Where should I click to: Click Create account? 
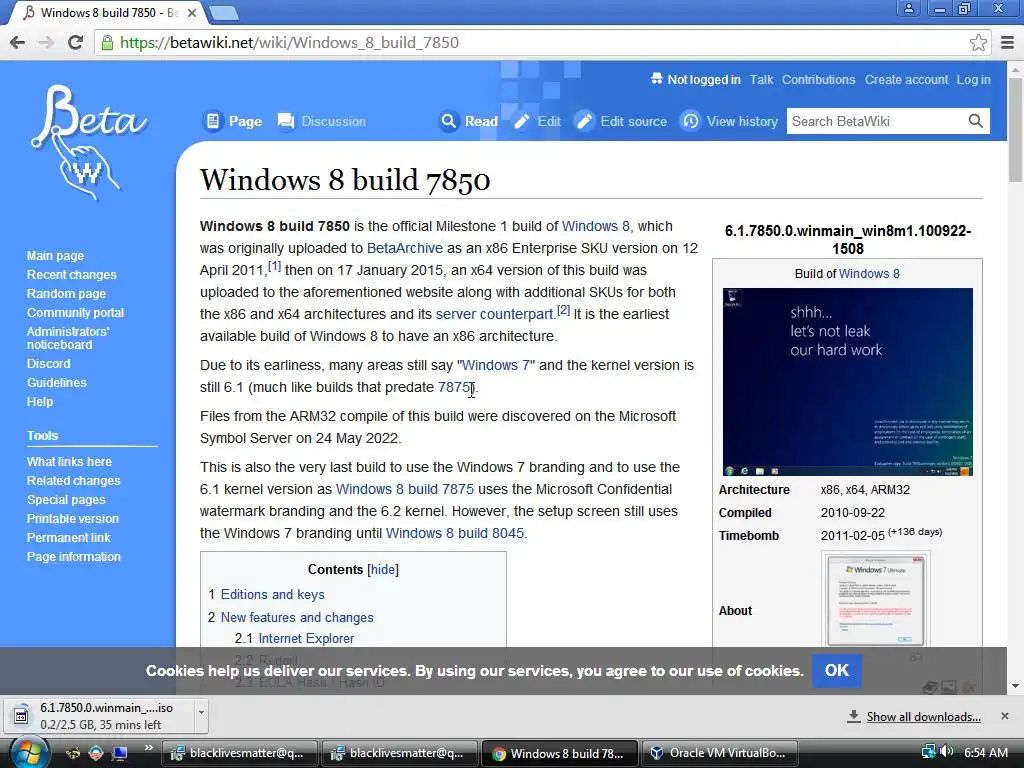[x=906, y=80]
